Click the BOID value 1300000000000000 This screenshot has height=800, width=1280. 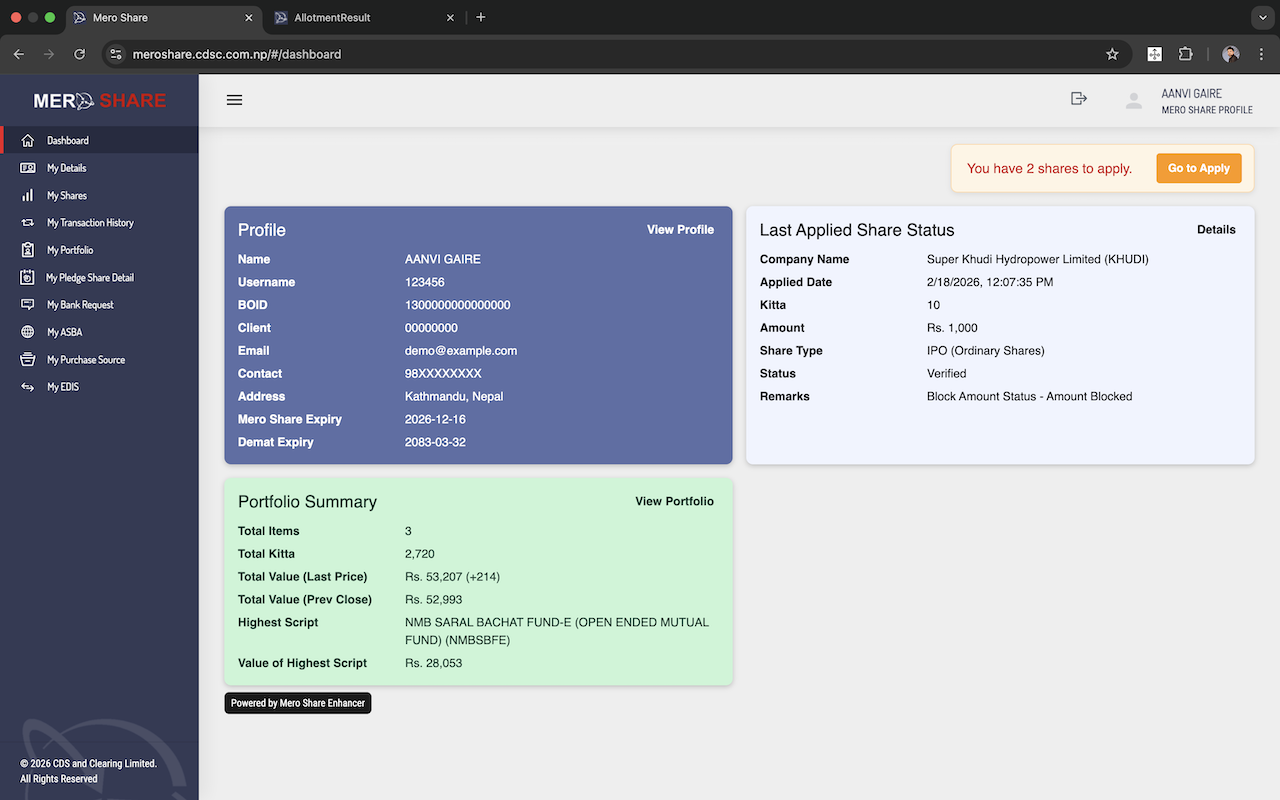pyautogui.click(x=458, y=305)
